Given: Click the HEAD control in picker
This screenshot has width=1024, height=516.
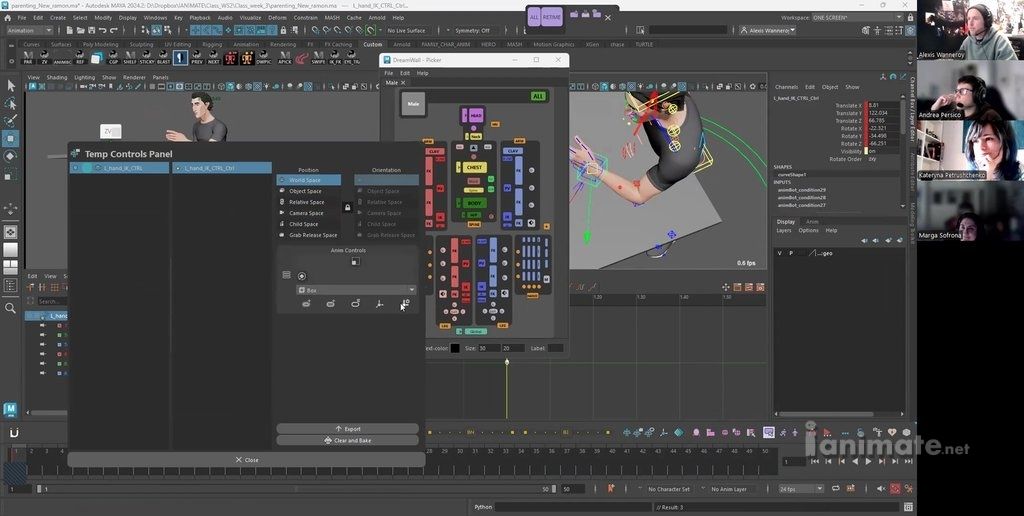Looking at the screenshot, I should pyautogui.click(x=475, y=115).
